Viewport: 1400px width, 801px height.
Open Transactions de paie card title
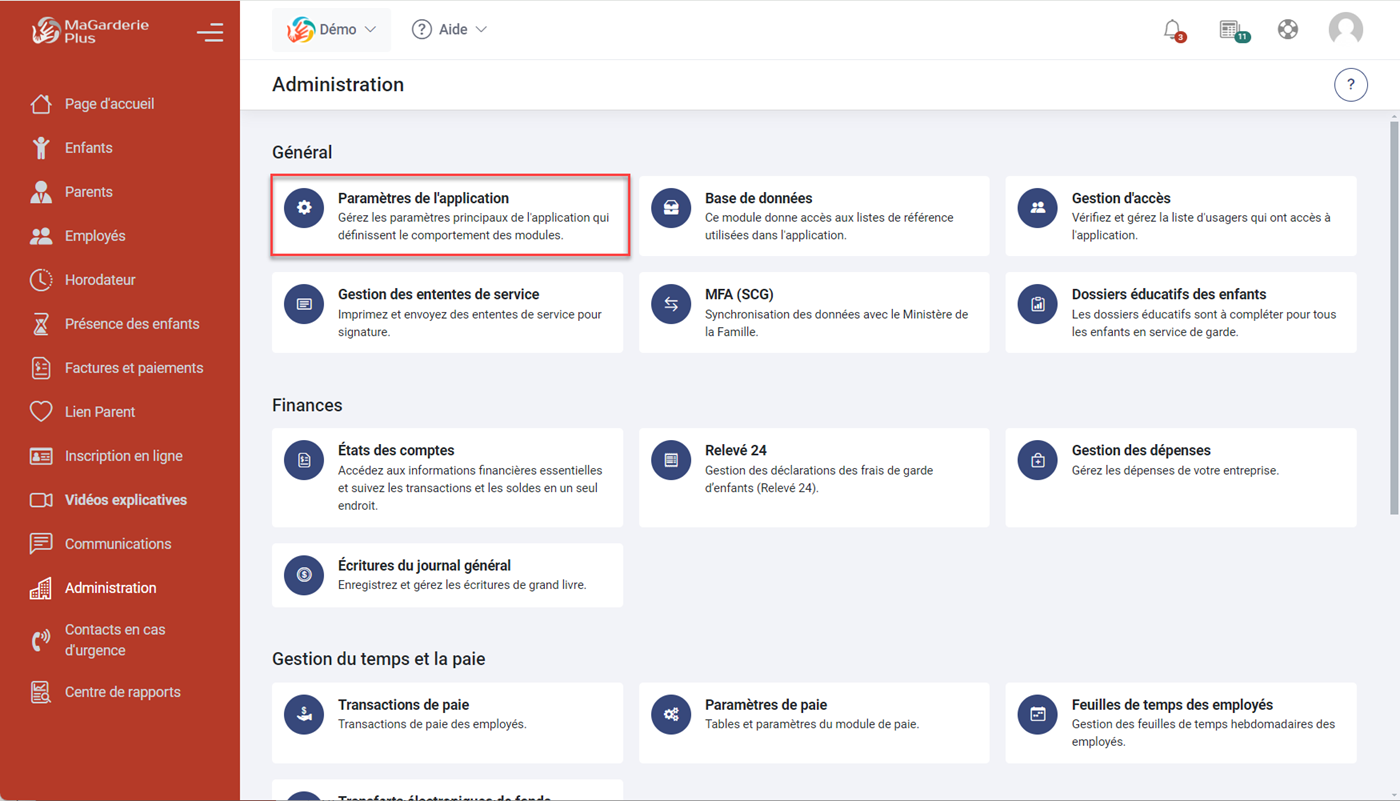click(x=403, y=705)
